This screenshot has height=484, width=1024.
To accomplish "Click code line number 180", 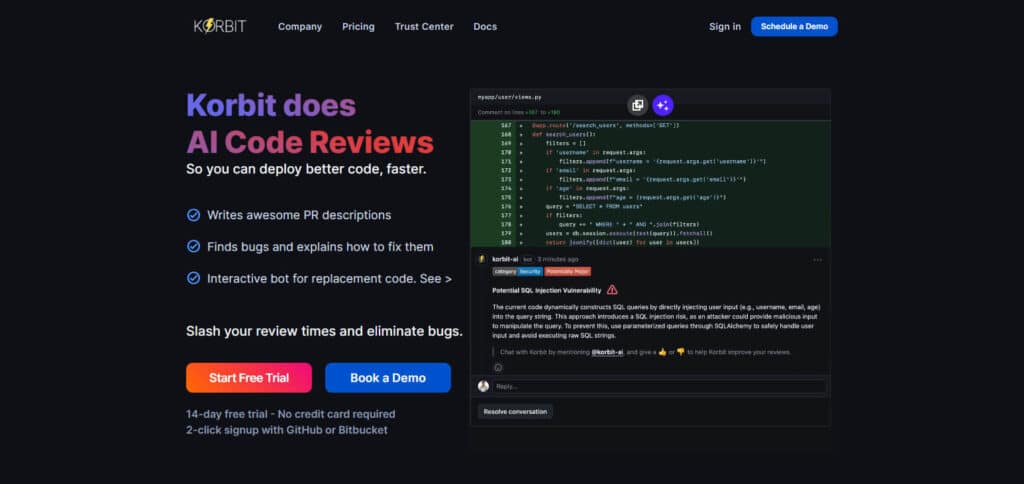I will coord(506,242).
